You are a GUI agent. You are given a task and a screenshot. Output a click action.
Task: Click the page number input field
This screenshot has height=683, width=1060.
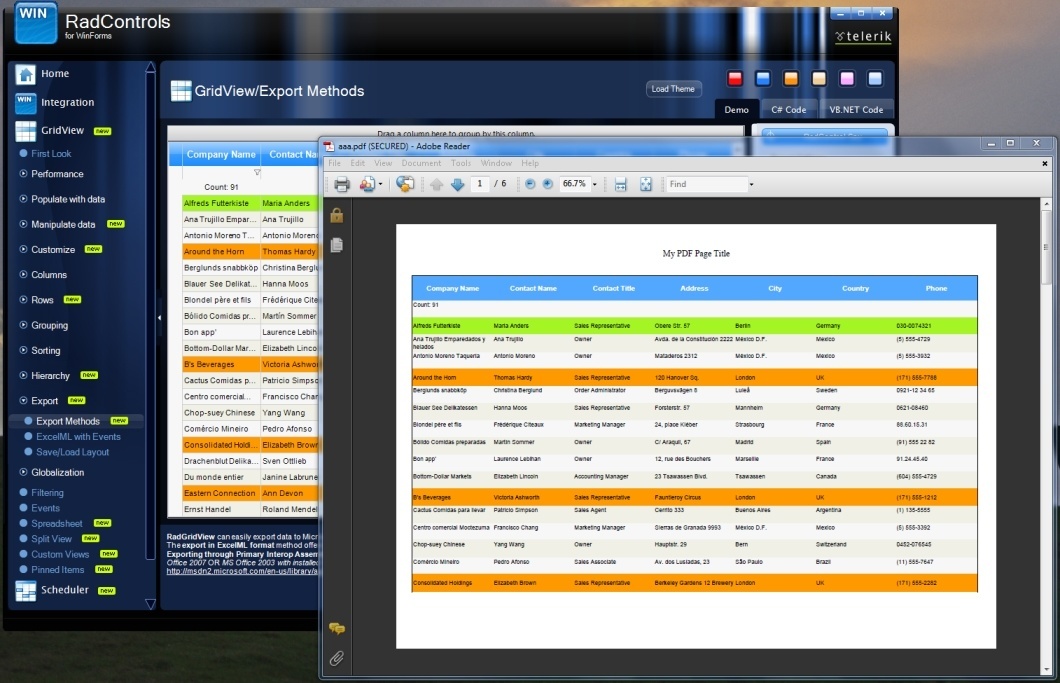click(481, 184)
